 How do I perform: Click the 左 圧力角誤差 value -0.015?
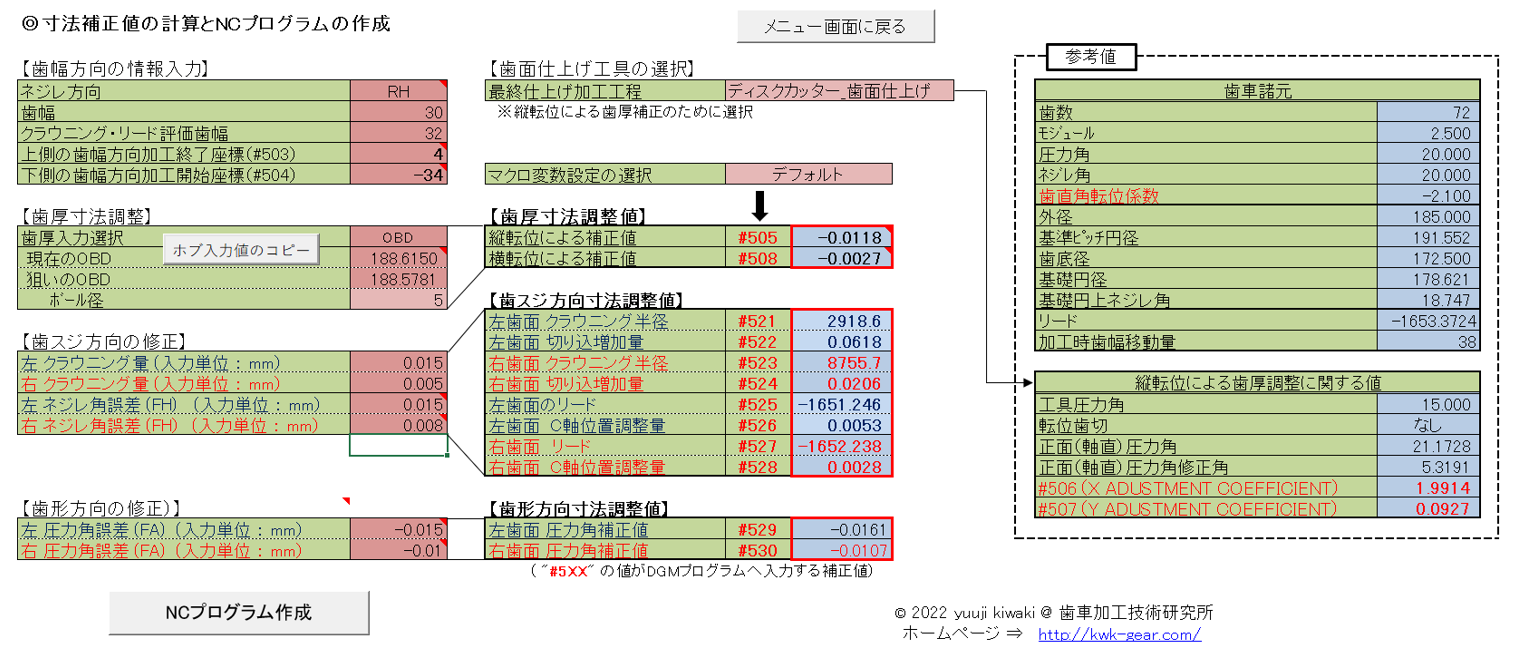398,530
